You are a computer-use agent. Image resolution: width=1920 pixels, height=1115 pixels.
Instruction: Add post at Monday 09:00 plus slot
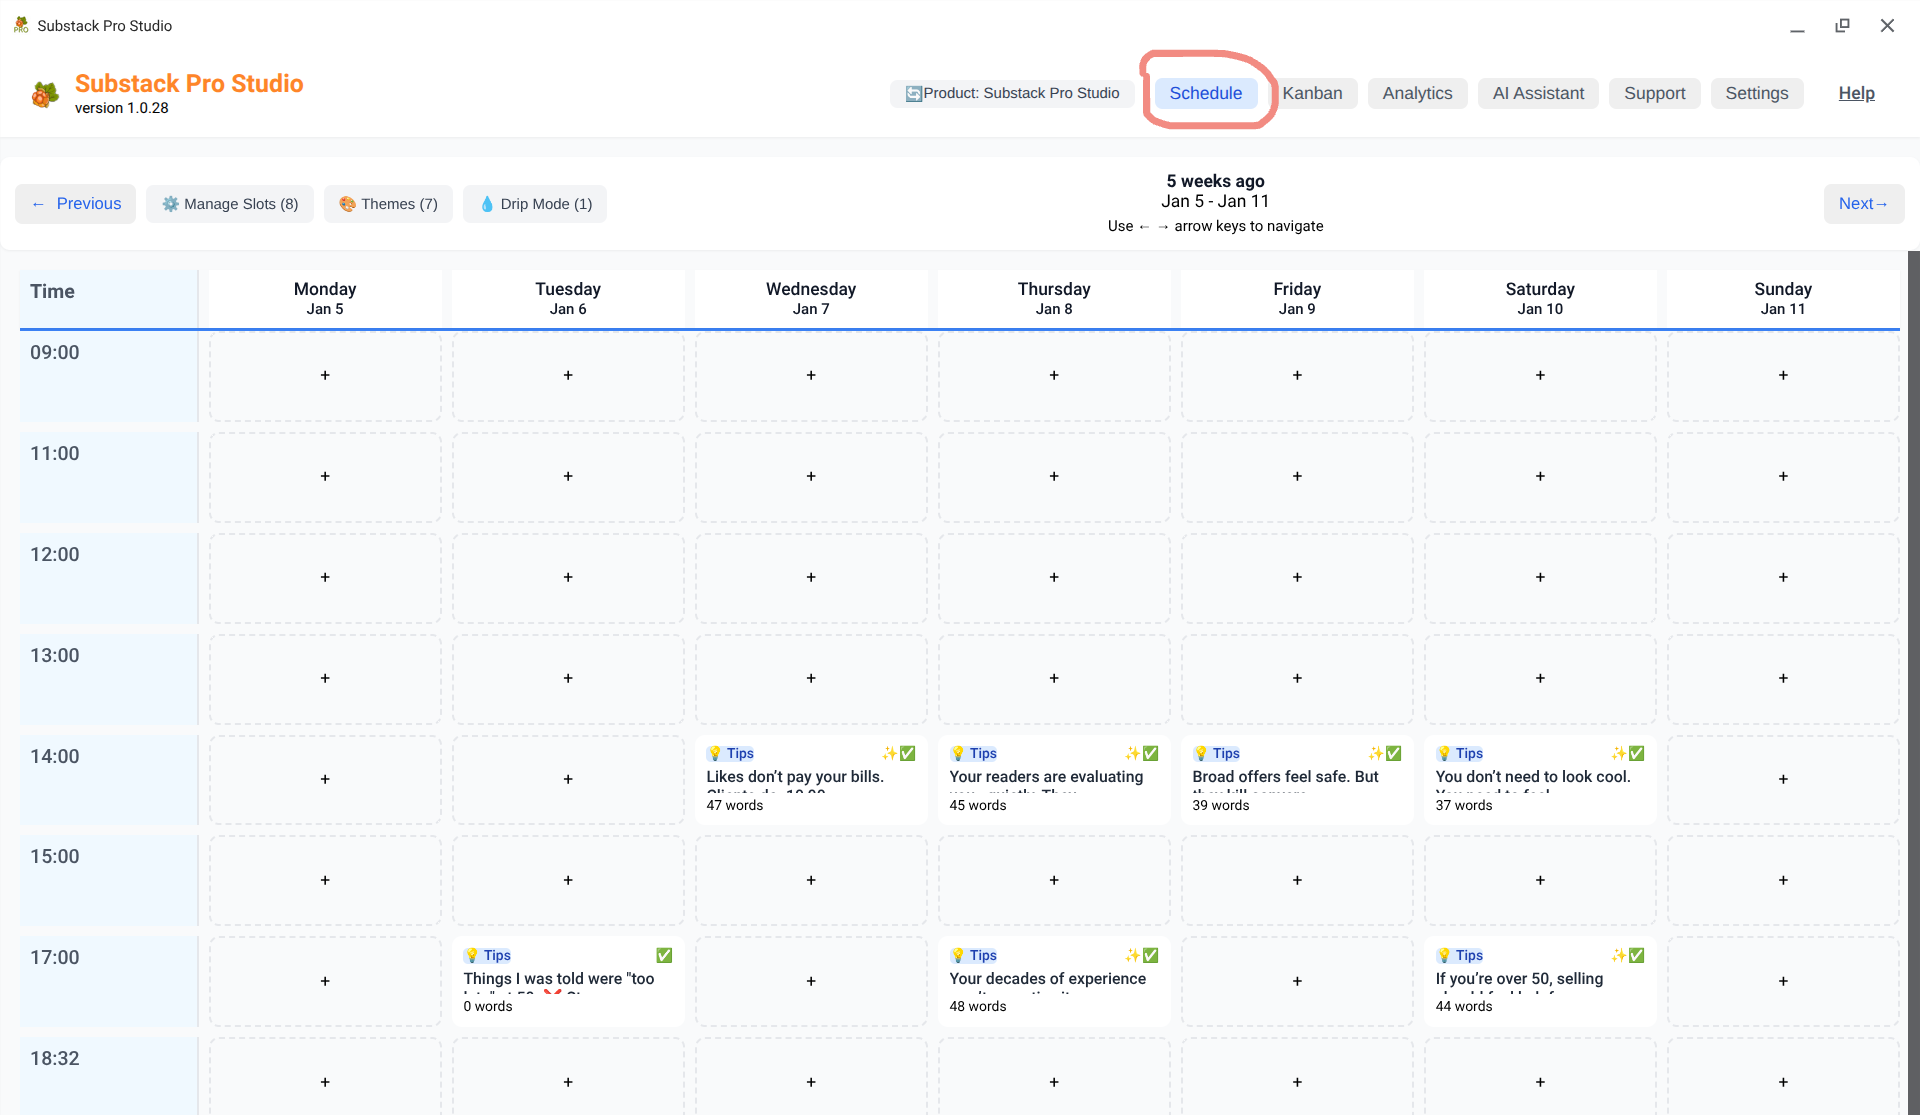(325, 375)
